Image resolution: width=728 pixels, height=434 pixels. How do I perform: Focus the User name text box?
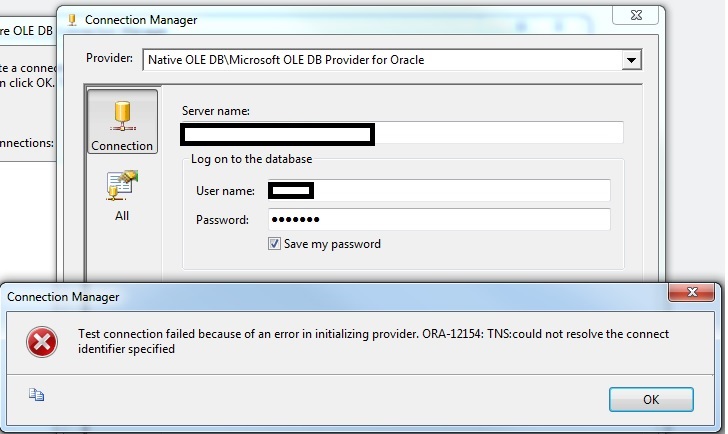click(439, 190)
